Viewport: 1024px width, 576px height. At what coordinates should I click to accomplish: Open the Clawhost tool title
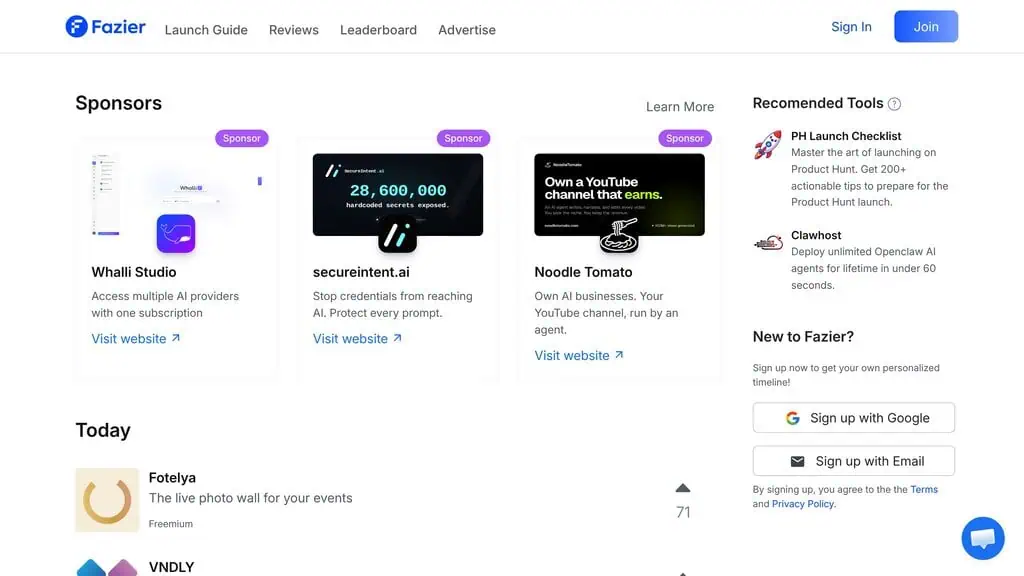816,235
